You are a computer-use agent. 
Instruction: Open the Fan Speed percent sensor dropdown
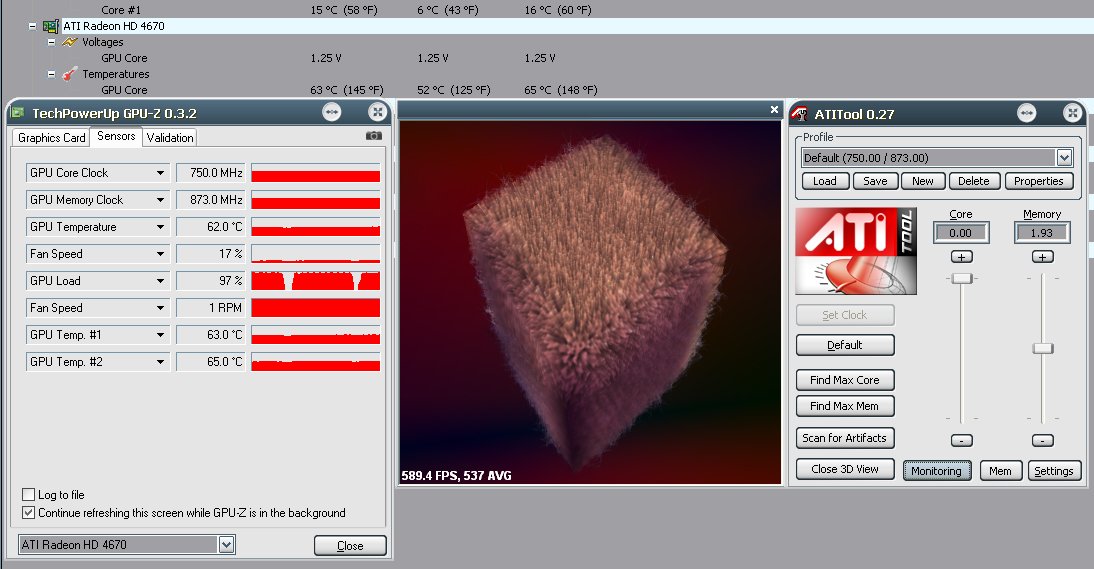160,254
